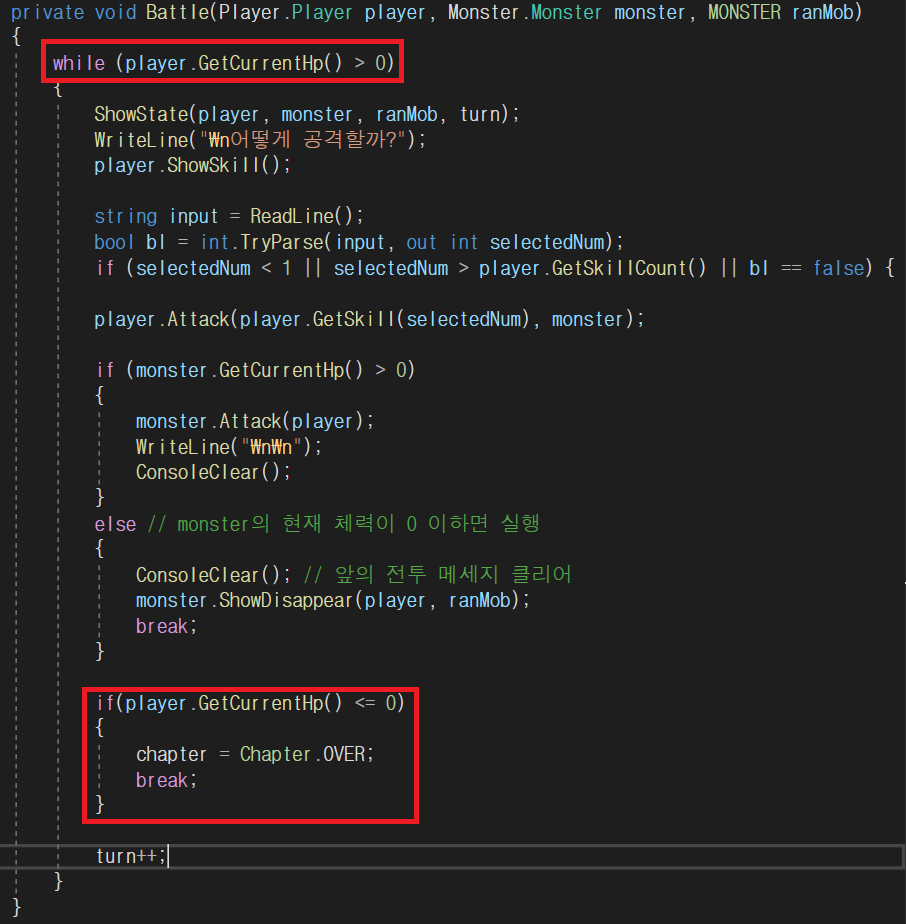The image size is (906, 924).
Task: Click the ShowState call
Action: tap(307, 114)
